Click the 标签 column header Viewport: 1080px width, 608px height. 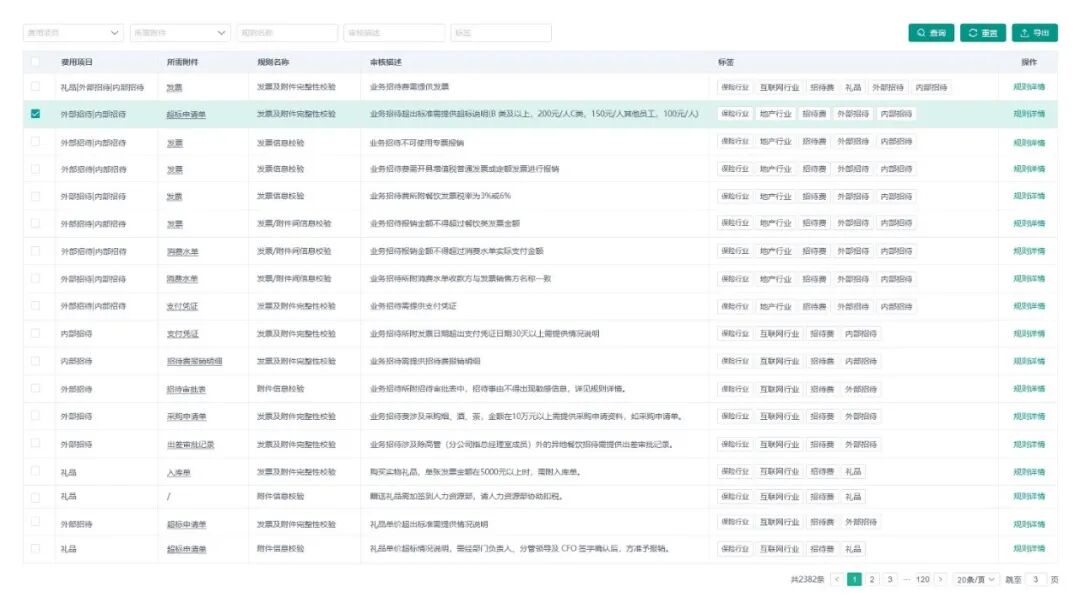click(x=726, y=62)
